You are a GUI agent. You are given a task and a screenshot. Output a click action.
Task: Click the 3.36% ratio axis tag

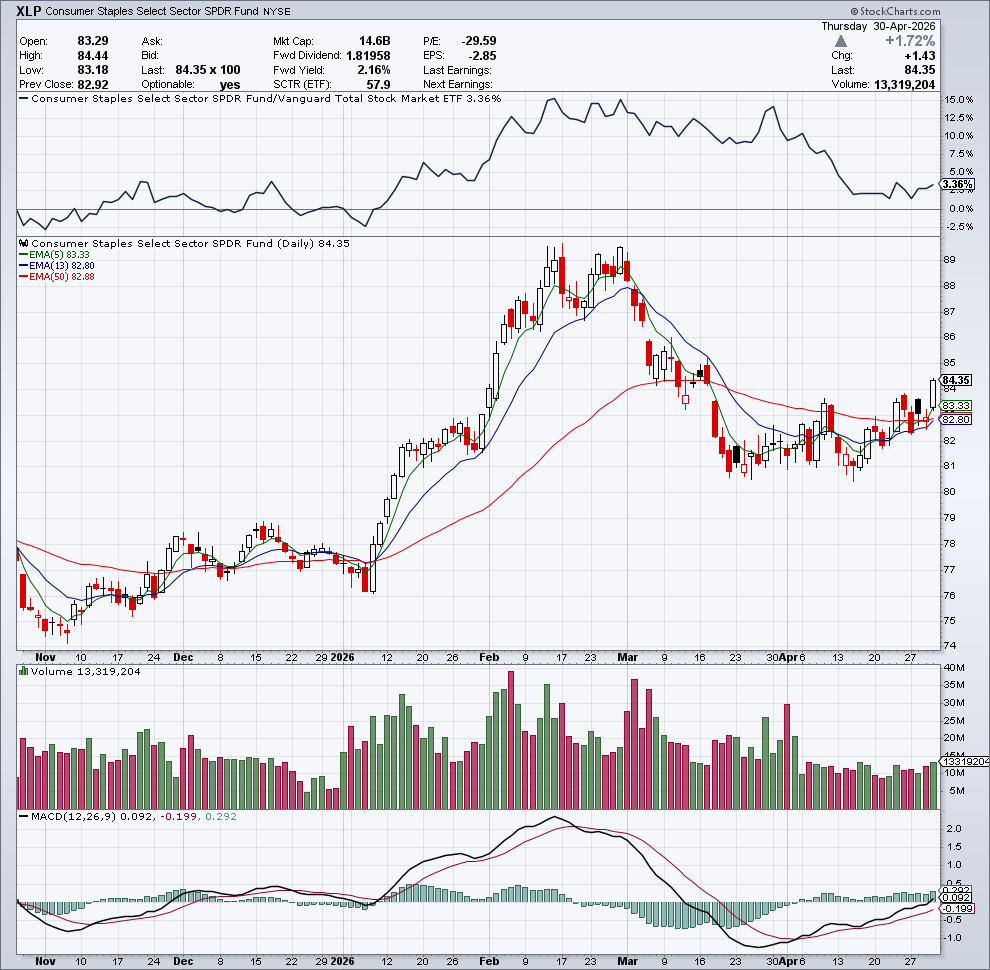(x=957, y=184)
